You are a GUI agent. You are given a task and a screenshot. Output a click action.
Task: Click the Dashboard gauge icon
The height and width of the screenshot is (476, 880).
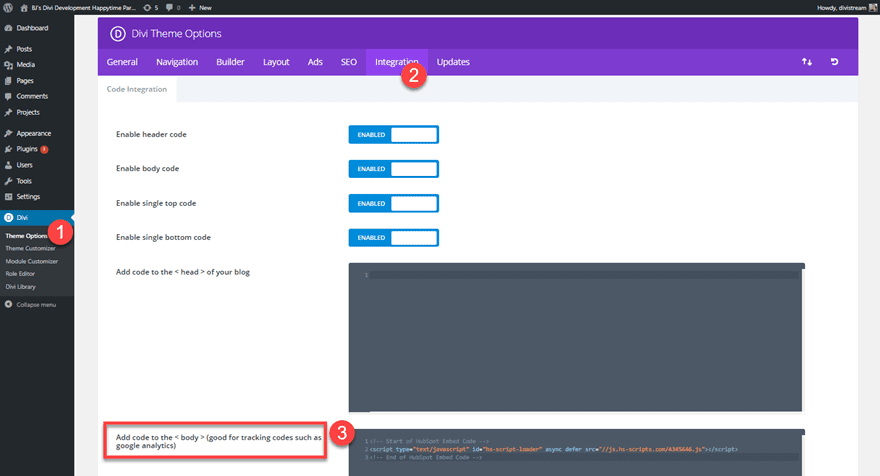pyautogui.click(x=8, y=28)
